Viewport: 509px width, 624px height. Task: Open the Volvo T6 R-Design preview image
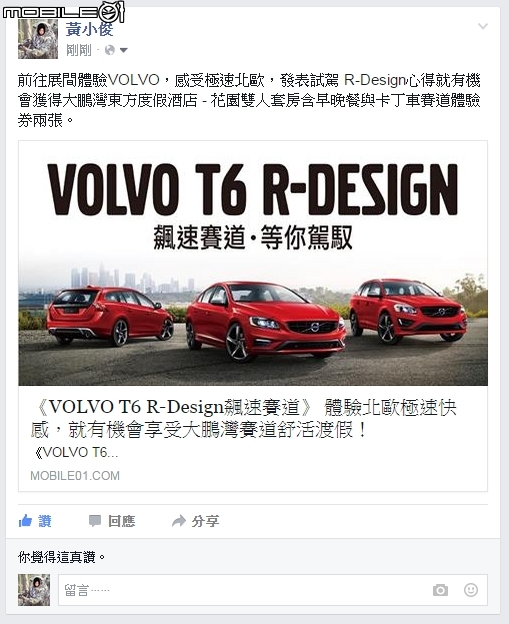pyautogui.click(x=253, y=263)
